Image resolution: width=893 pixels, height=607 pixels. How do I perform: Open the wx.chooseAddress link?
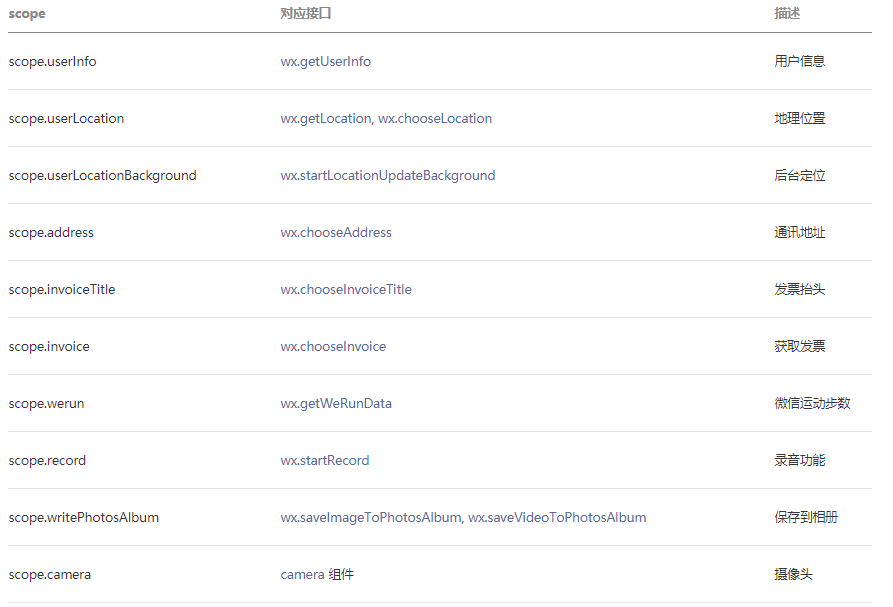tap(336, 232)
